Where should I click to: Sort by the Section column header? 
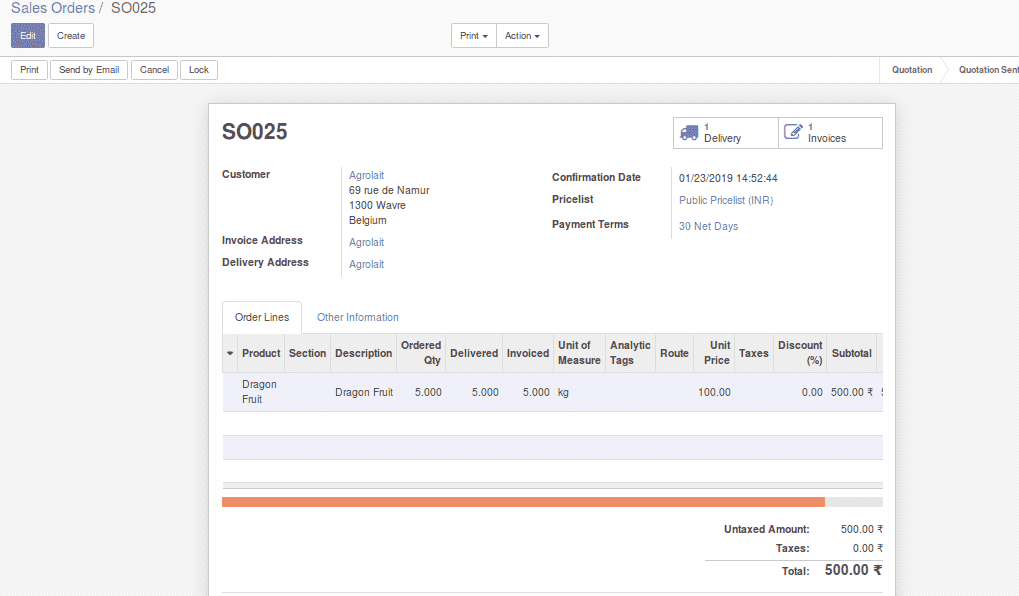307,353
